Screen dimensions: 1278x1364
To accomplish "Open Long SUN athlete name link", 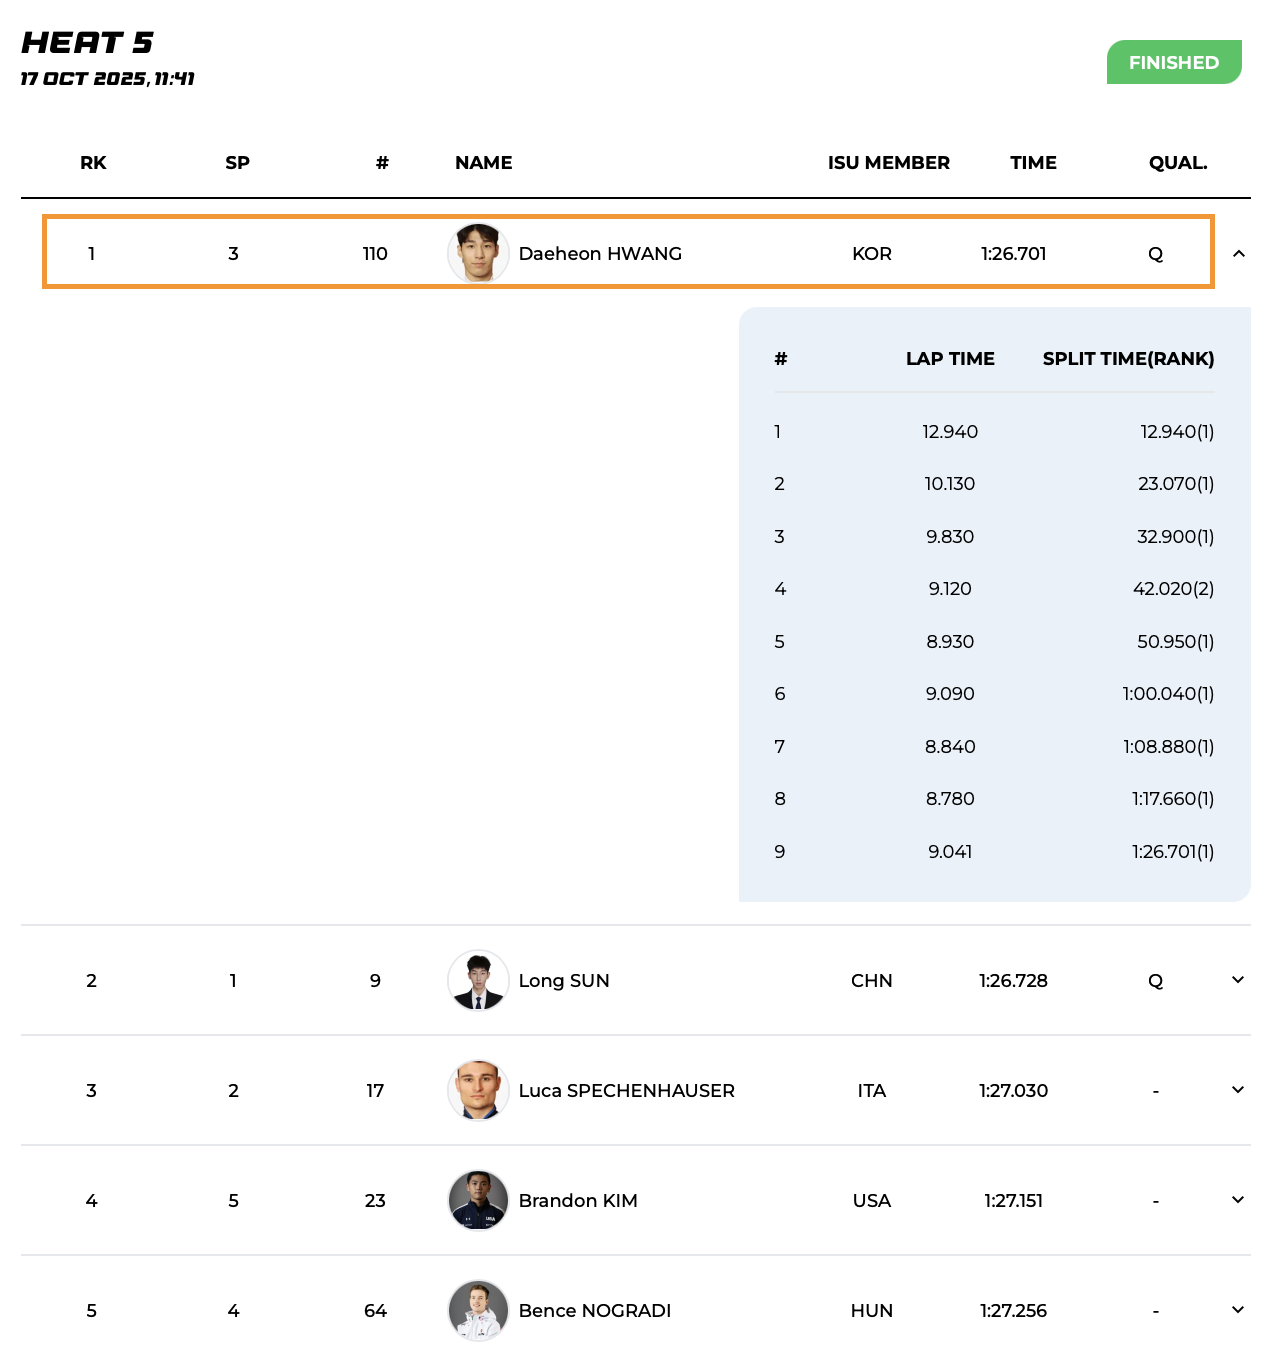I will click(x=564, y=981).
